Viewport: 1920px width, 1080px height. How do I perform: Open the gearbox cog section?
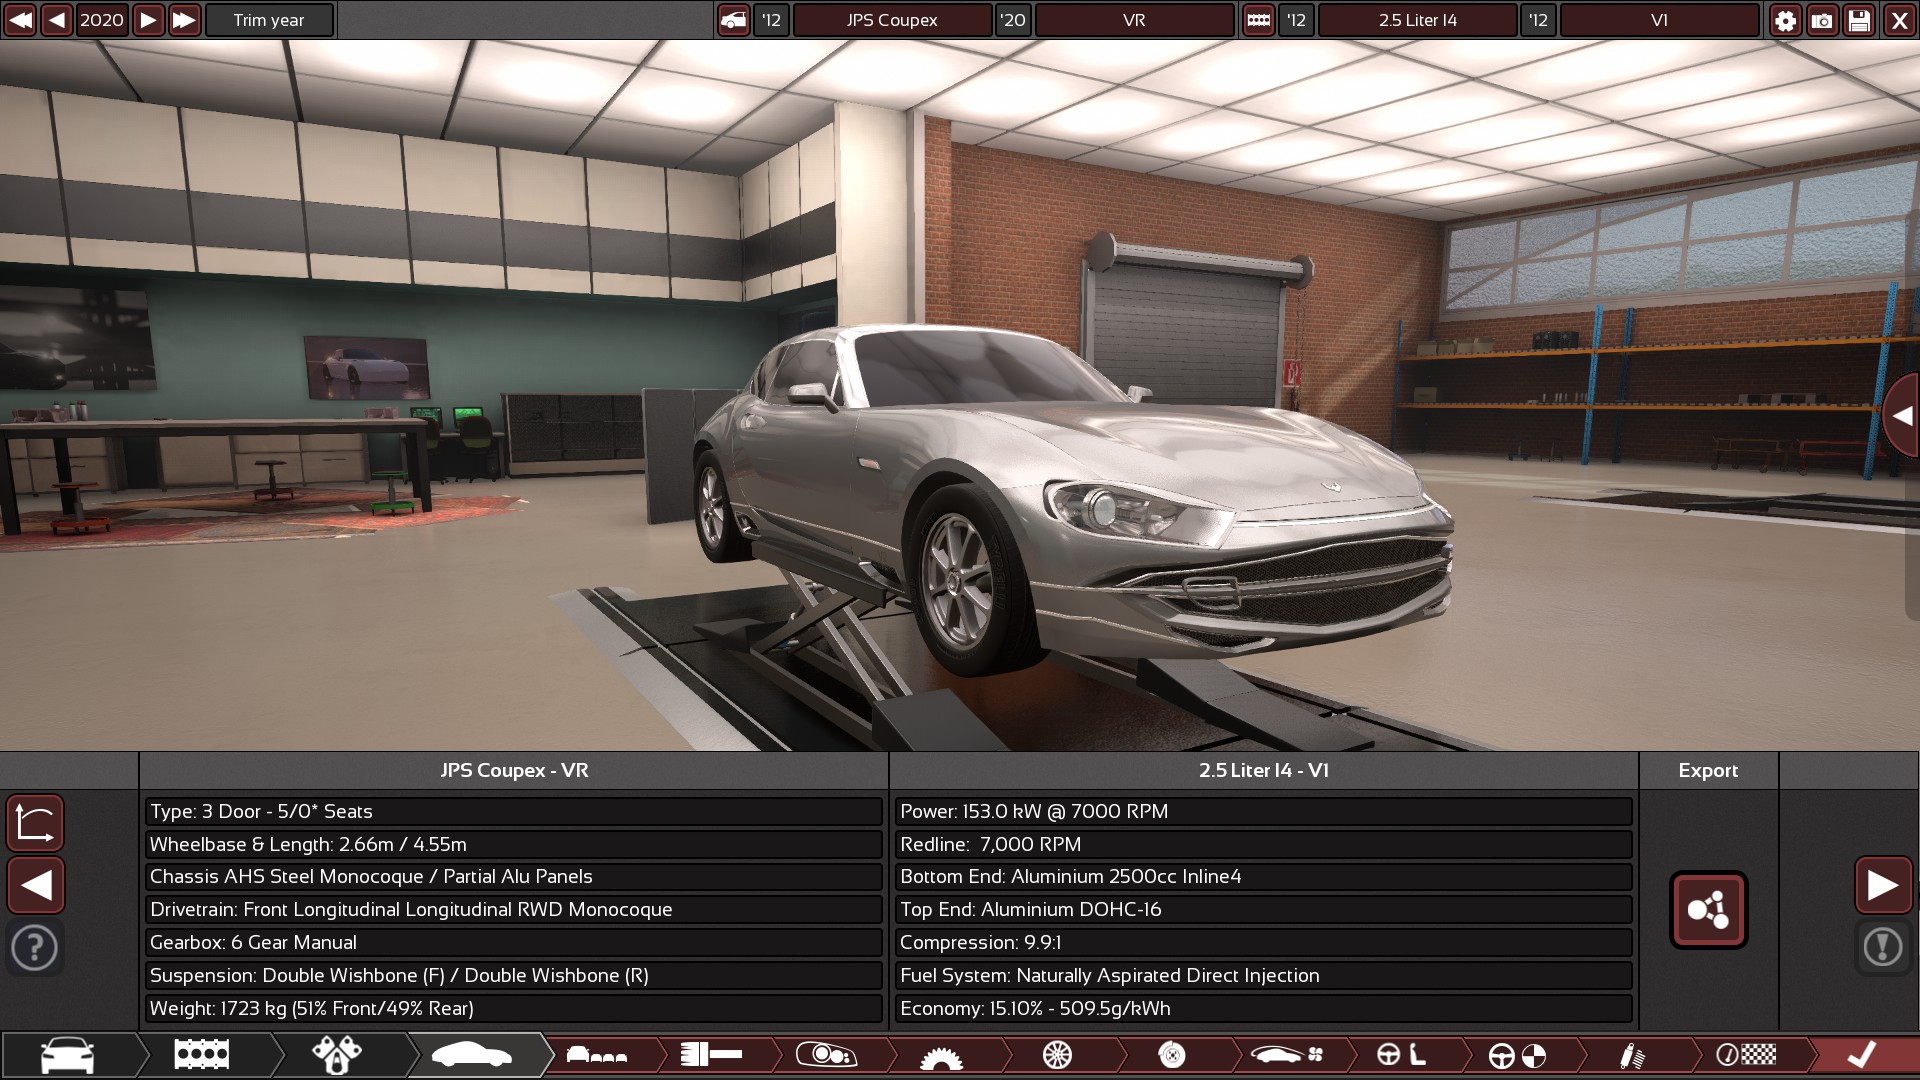(x=940, y=1055)
